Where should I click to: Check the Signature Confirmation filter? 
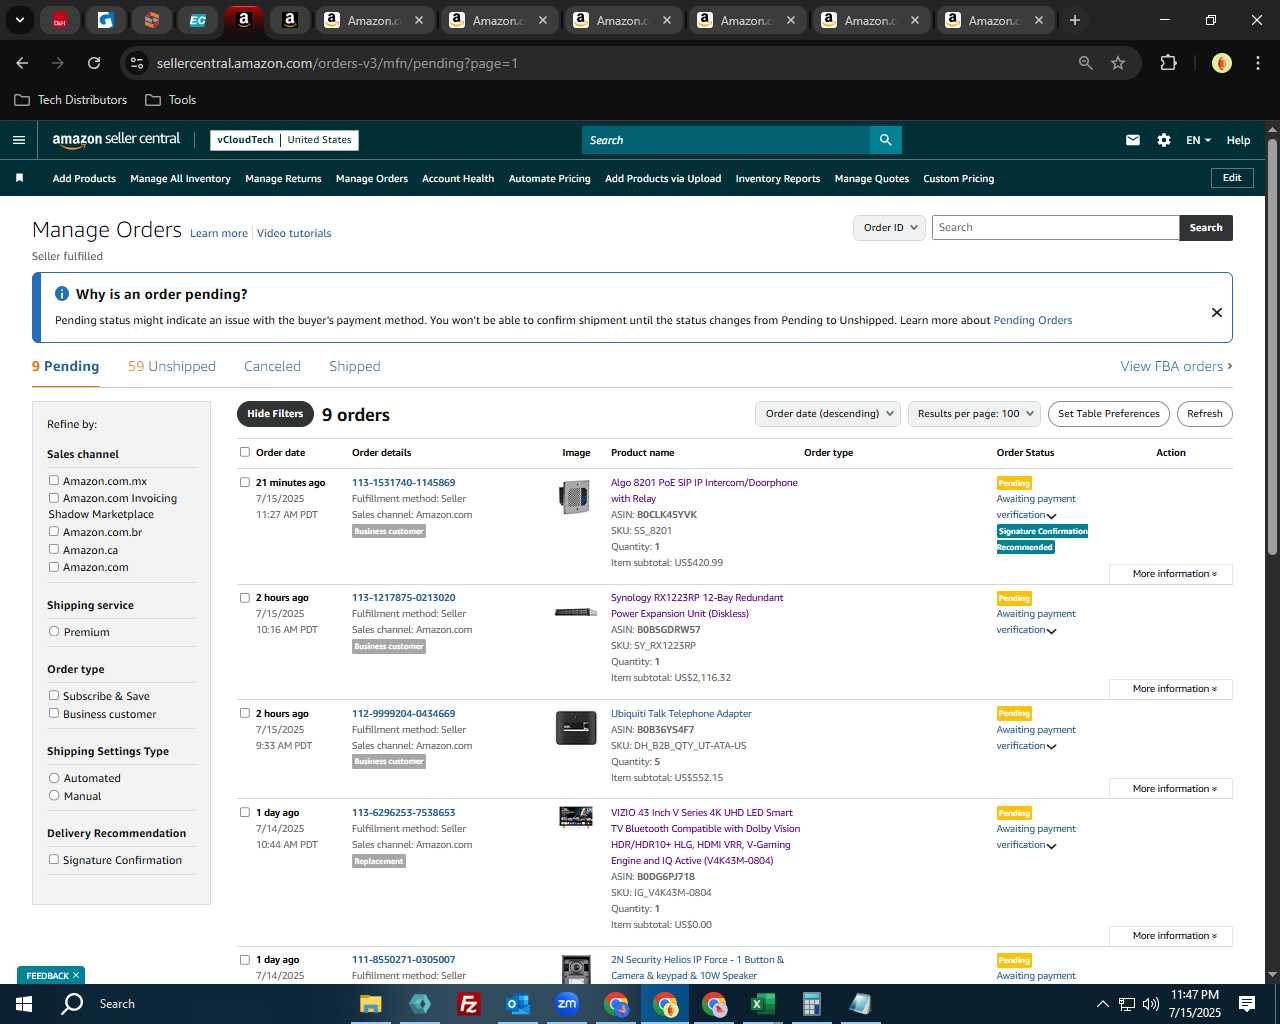[x=54, y=860]
